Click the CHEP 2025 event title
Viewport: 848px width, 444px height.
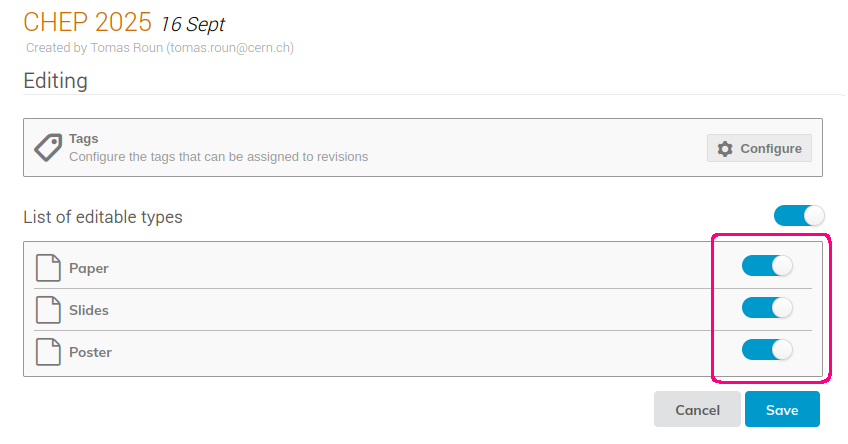pyautogui.click(x=88, y=22)
